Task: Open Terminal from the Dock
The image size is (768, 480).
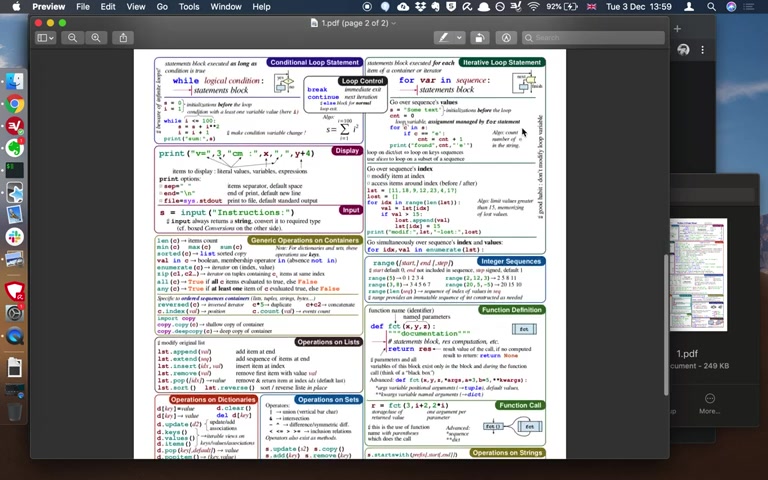Action: pyautogui.click(x=15, y=170)
